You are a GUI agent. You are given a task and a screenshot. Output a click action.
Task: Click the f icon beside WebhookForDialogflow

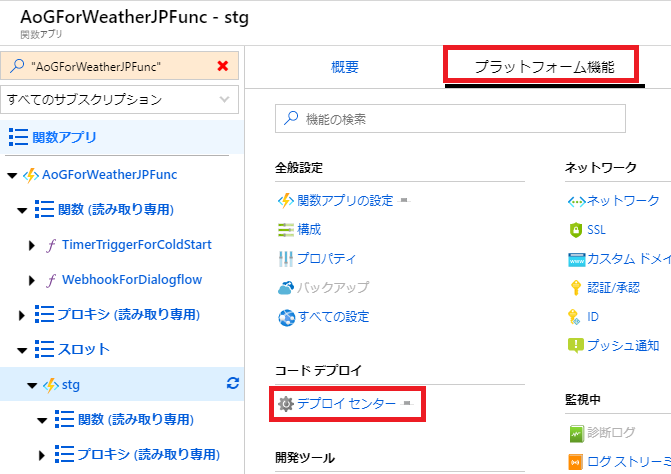click(51, 280)
